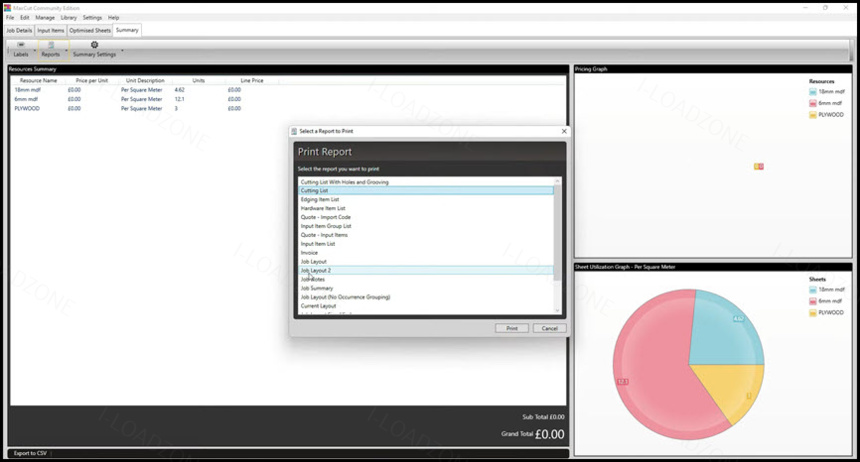
Task: Open the Library menu
Action: pos(69,18)
